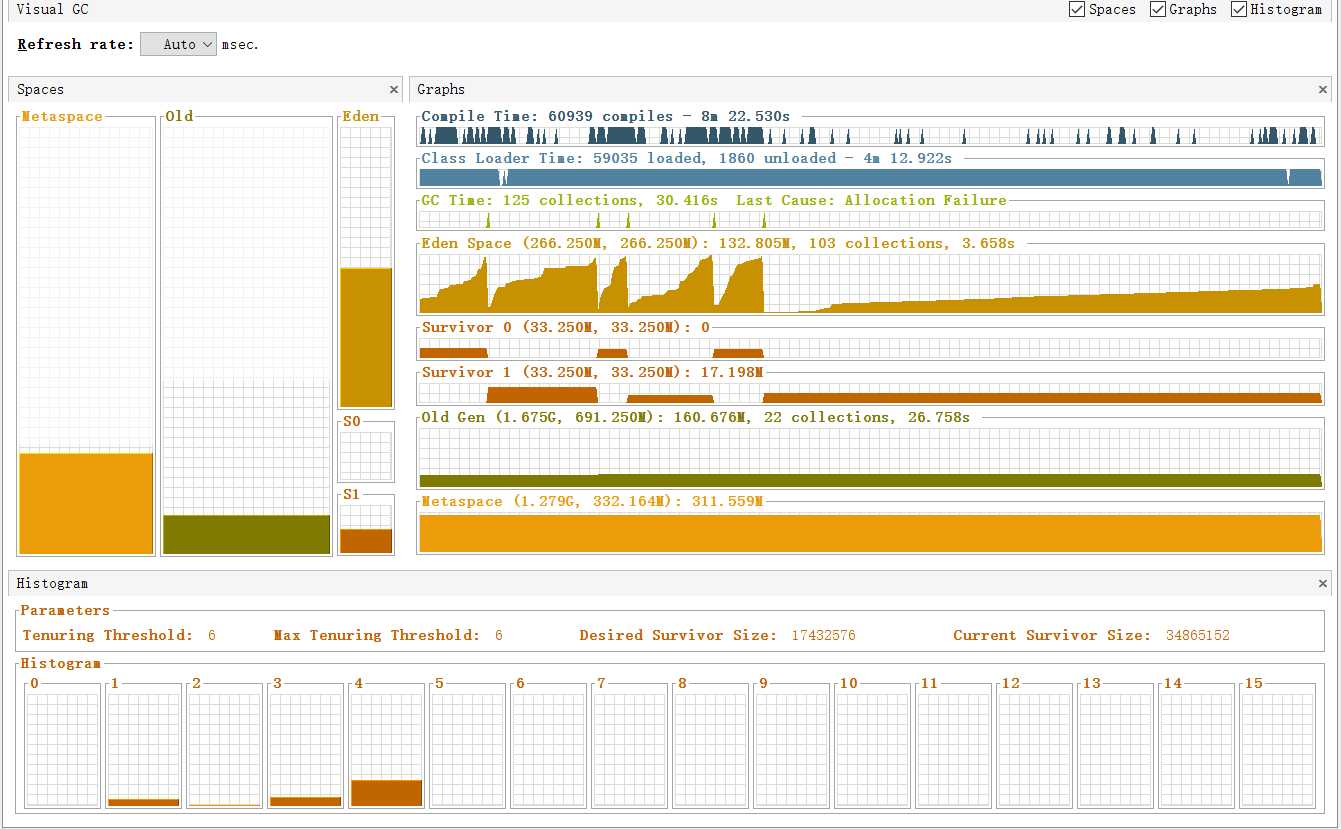Click the Metaspace usage graph

click(870, 532)
